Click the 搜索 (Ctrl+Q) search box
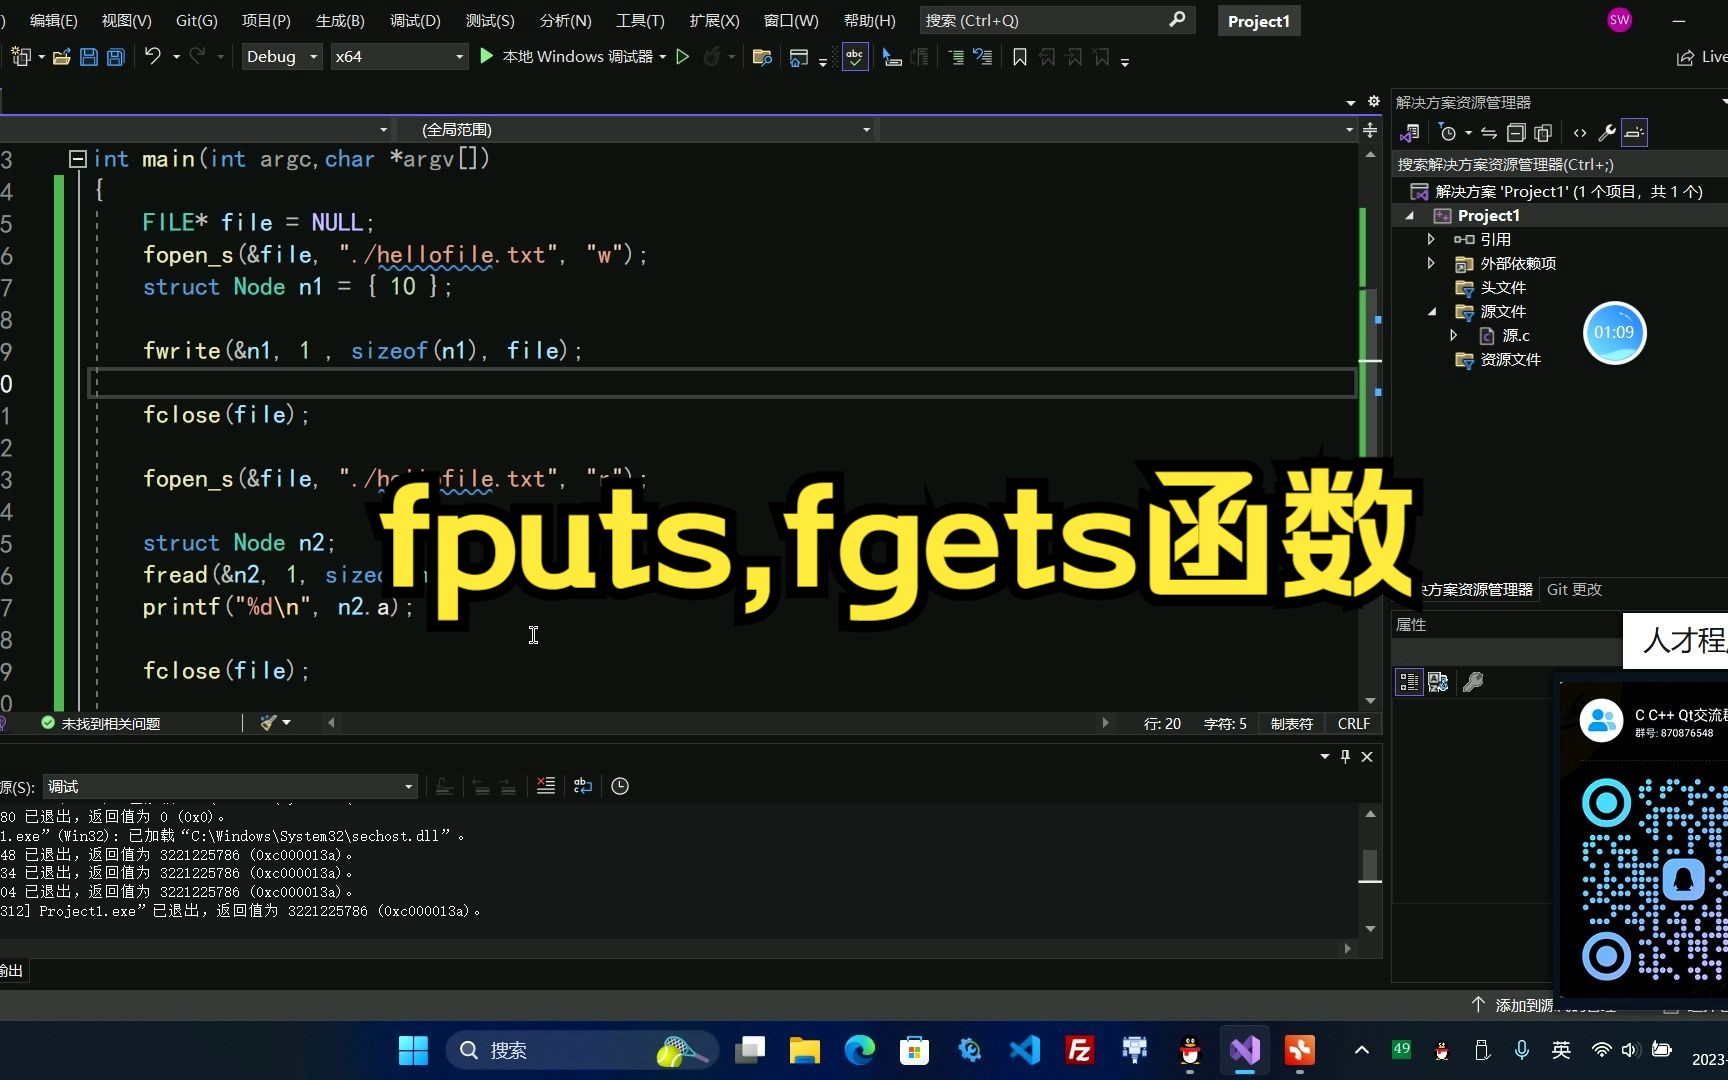The image size is (1728, 1080). coord(1056,20)
